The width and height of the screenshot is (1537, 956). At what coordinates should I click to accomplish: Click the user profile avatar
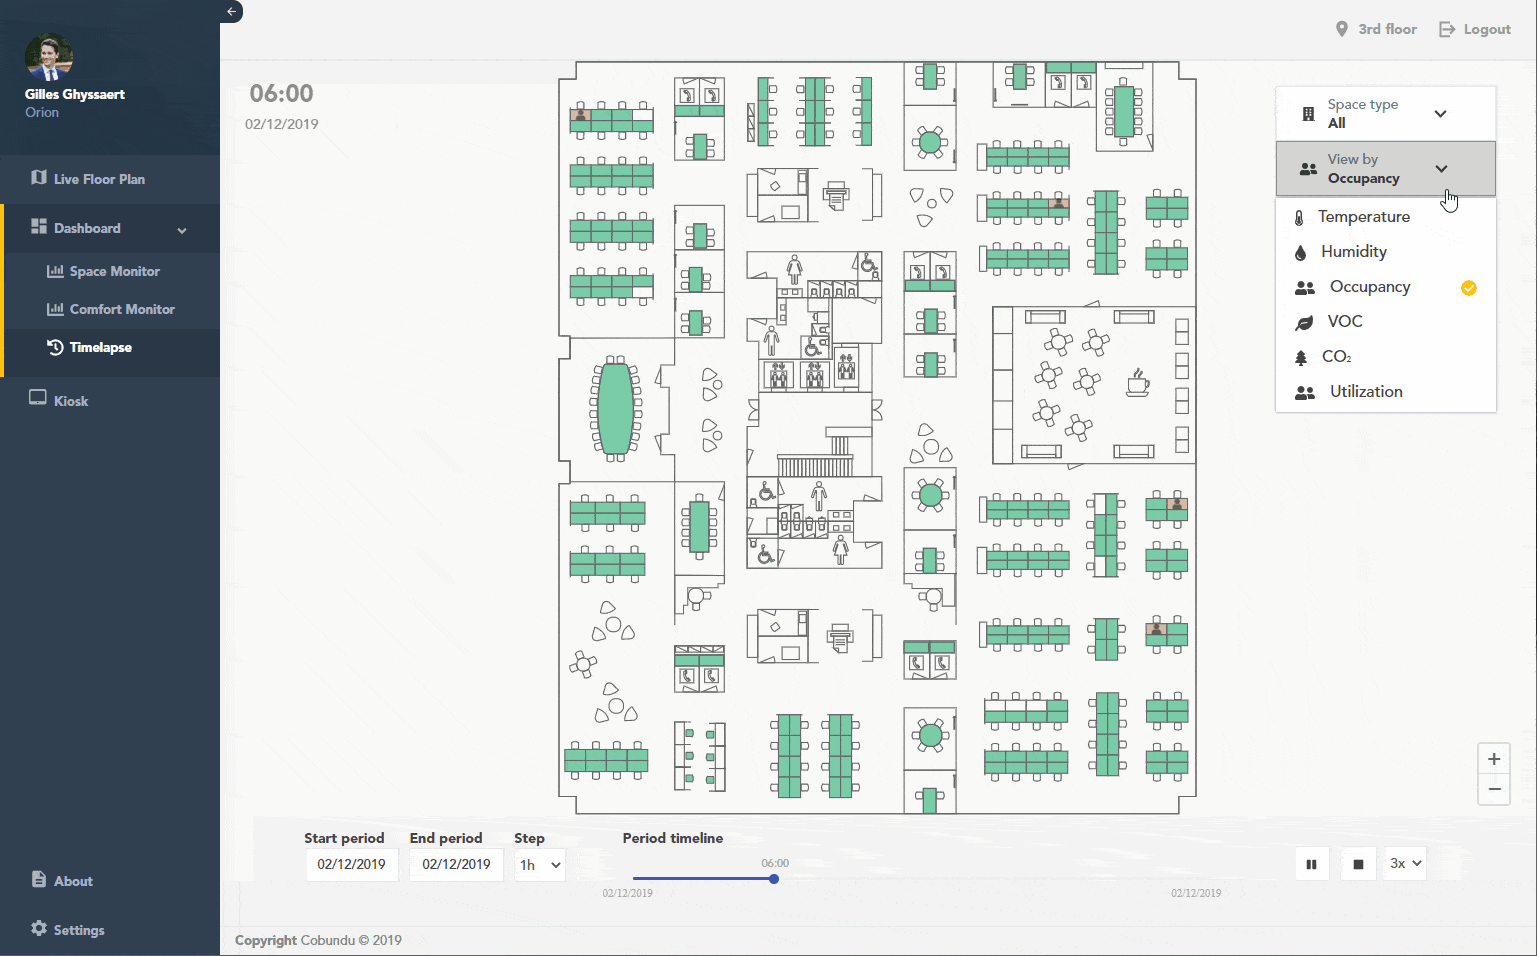49,58
